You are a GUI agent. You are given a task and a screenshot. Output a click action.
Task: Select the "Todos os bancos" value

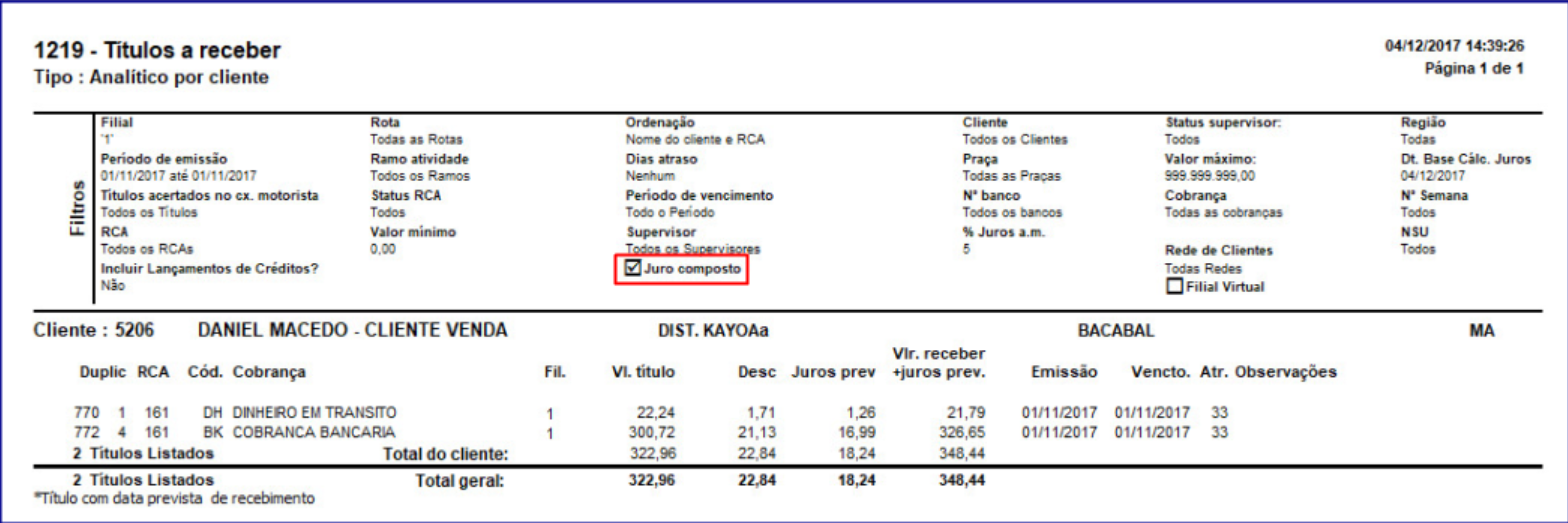[x=1012, y=213]
